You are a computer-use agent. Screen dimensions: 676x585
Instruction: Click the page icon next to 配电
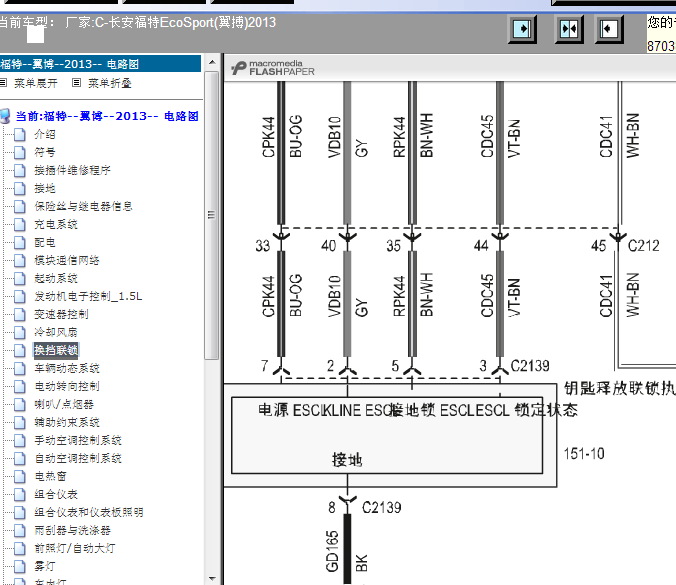tap(19, 243)
